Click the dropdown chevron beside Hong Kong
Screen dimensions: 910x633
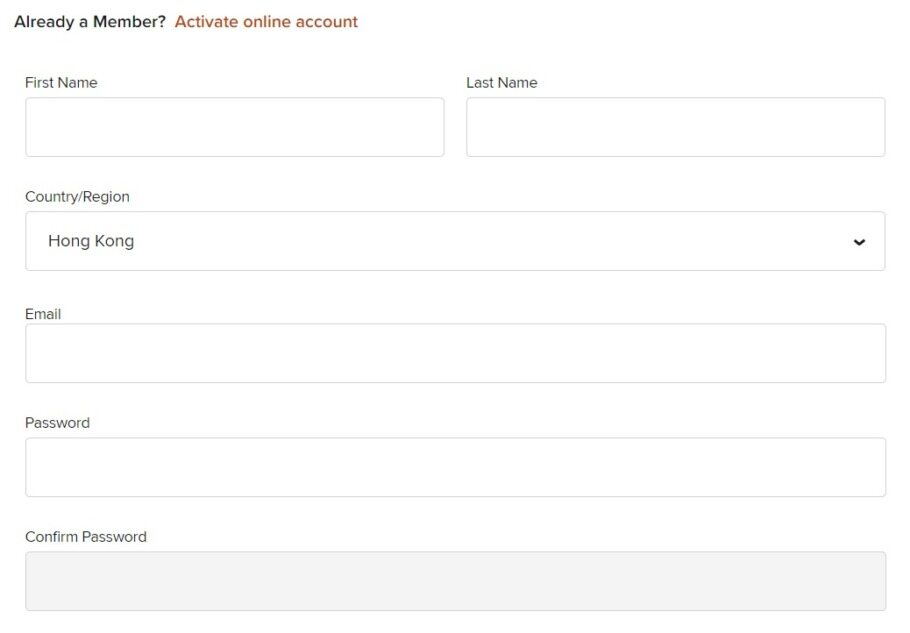click(x=859, y=242)
